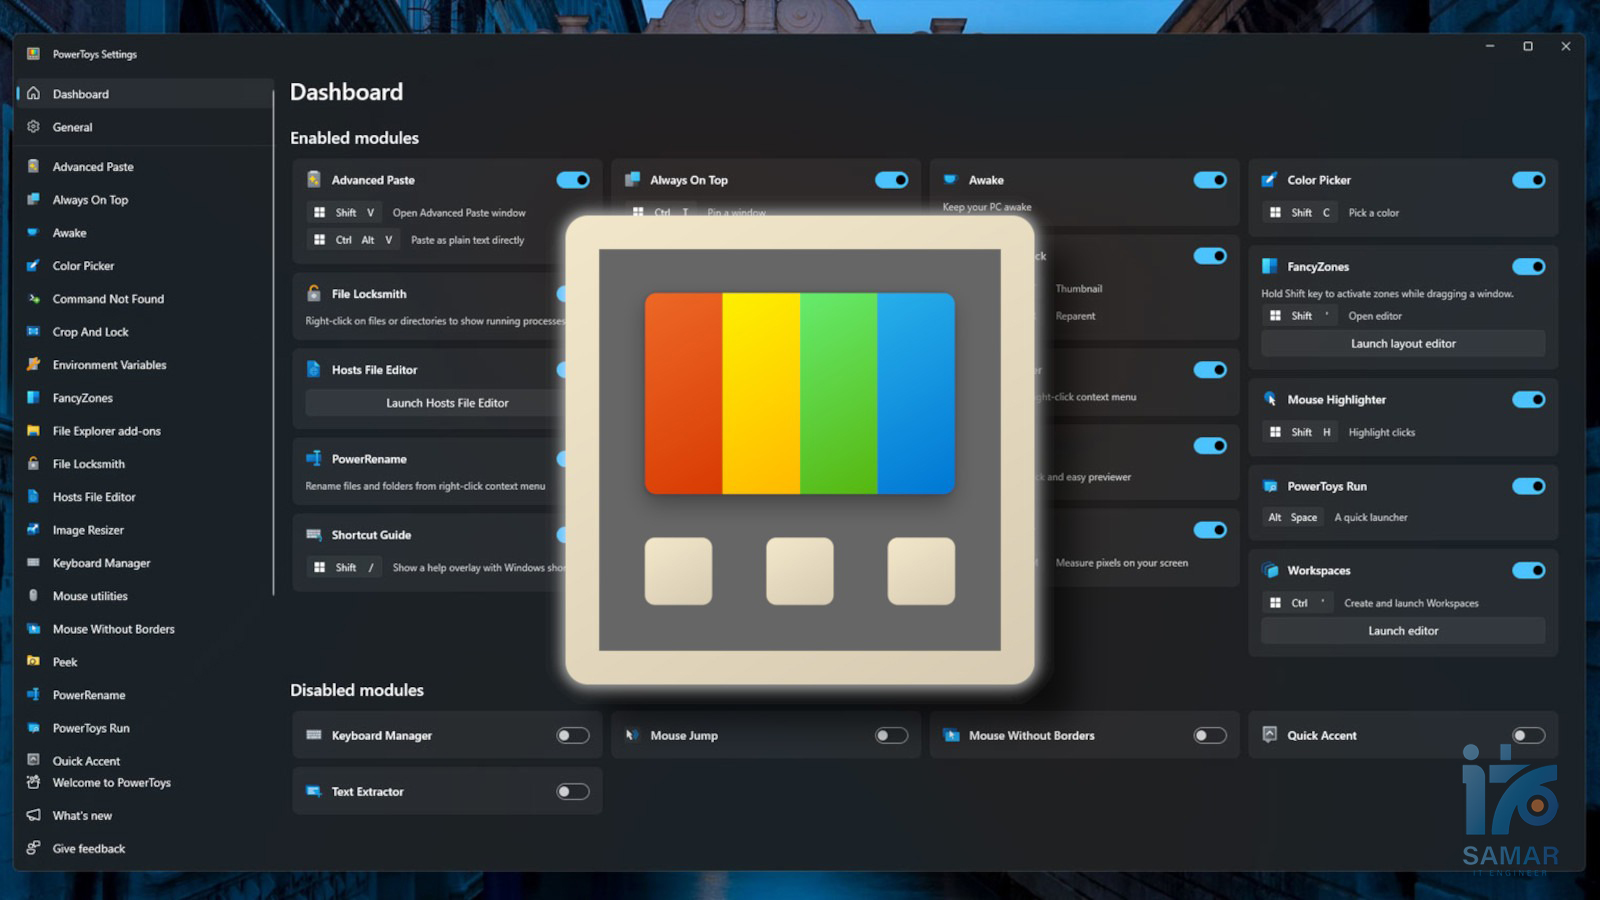Open the Peek module icon
1600x900 pixels.
33,662
